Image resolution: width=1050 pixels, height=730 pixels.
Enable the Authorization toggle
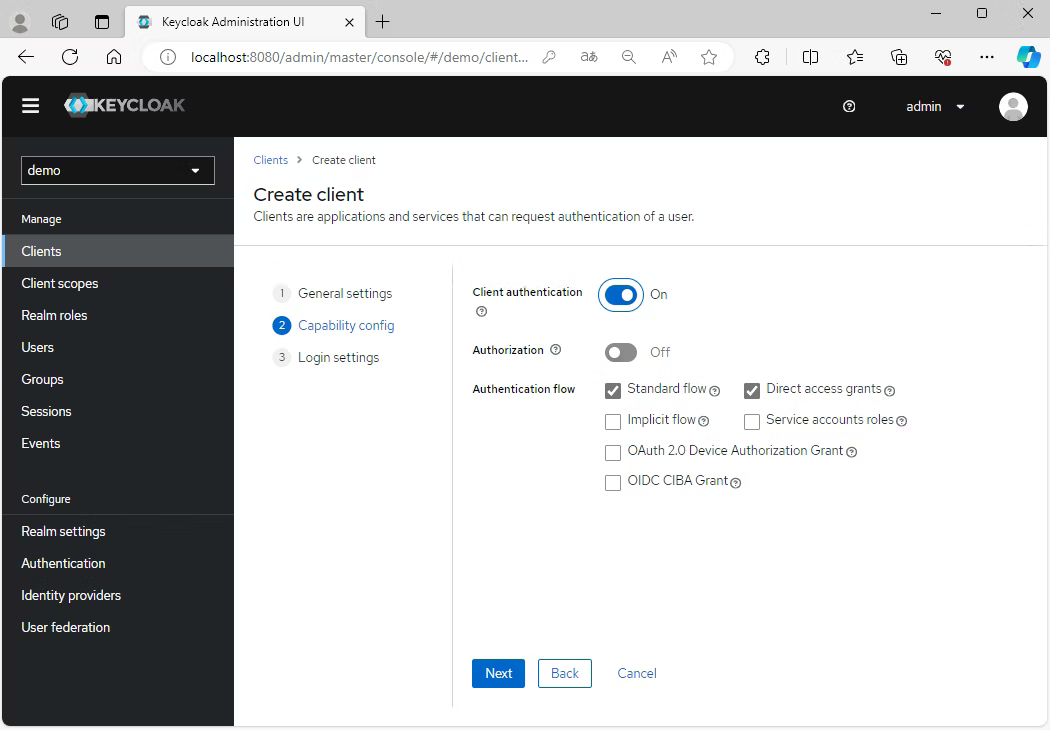click(620, 352)
